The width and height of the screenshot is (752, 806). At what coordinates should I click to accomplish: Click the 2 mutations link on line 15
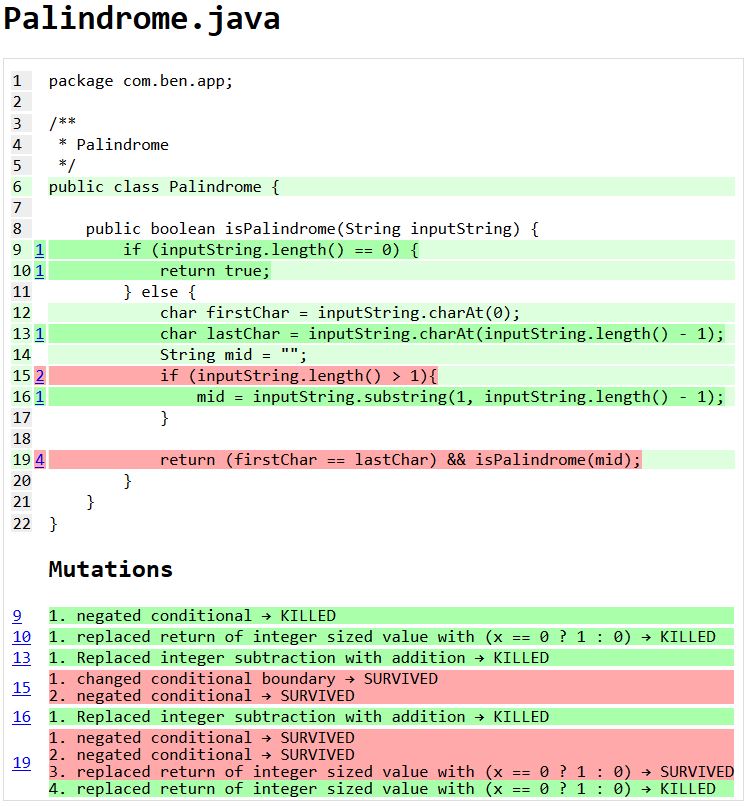click(x=39, y=376)
